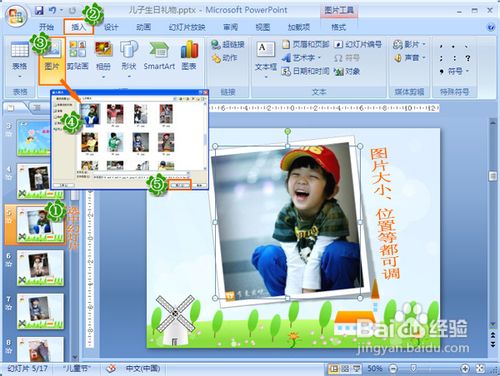
Task: Select the orange 图片大小、位置等都可调 text box
Action: coord(384,213)
